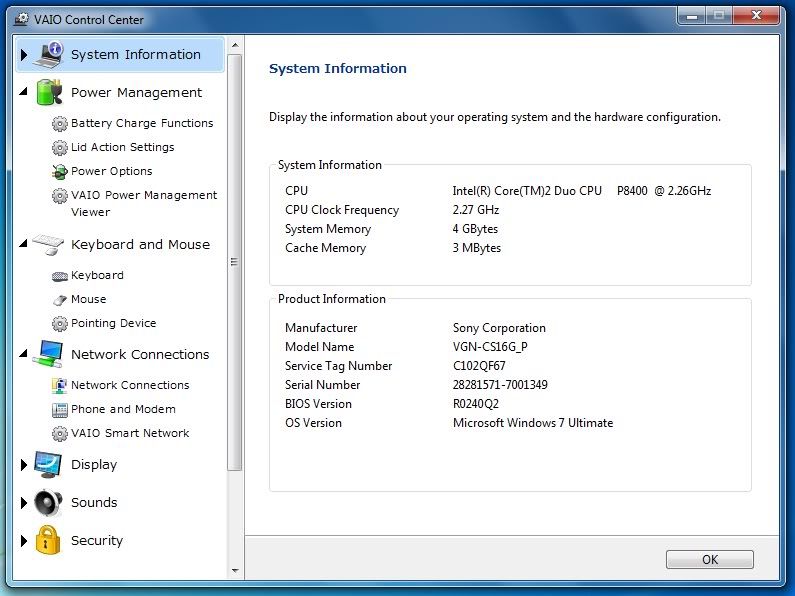Expand the Security section arrow
Image resolution: width=795 pixels, height=596 pixels.
click(23, 540)
